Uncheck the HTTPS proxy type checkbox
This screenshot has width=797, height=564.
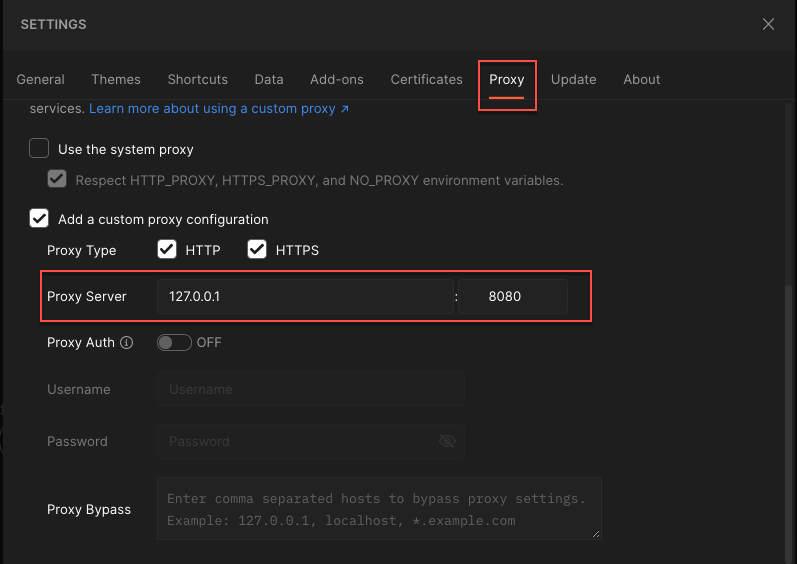tap(257, 249)
